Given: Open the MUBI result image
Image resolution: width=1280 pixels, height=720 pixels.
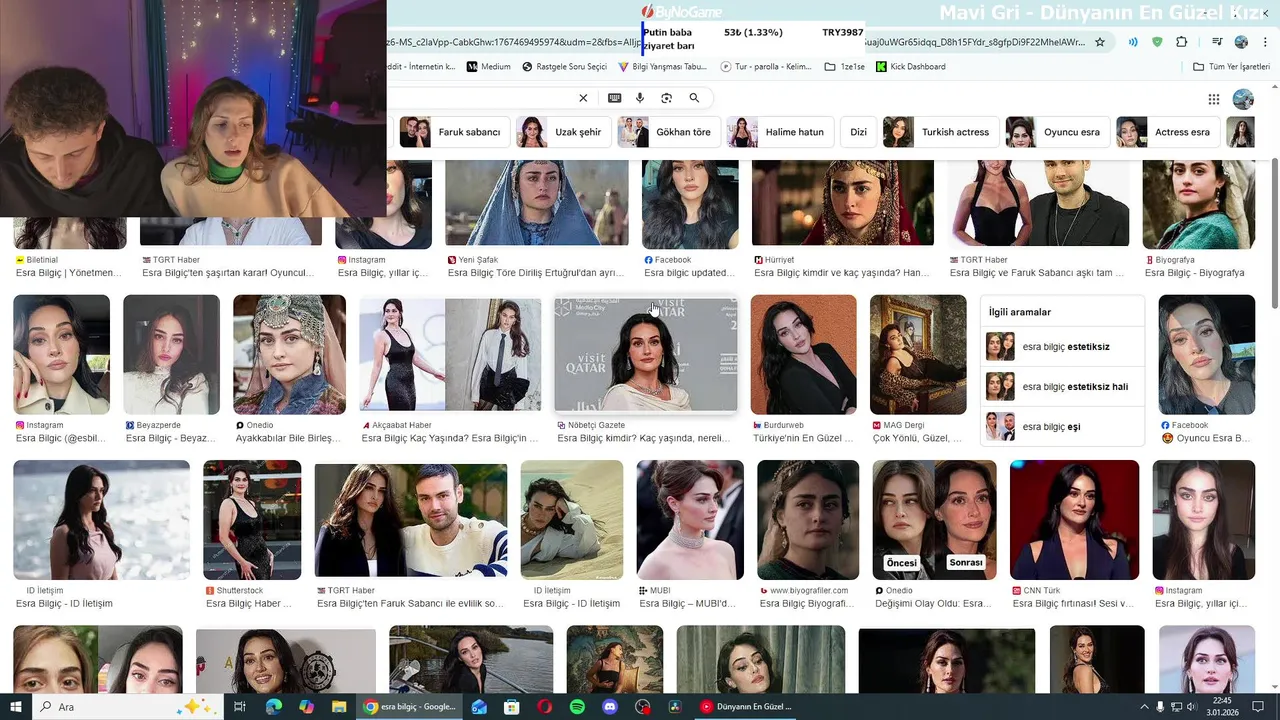Looking at the screenshot, I should click(x=690, y=519).
